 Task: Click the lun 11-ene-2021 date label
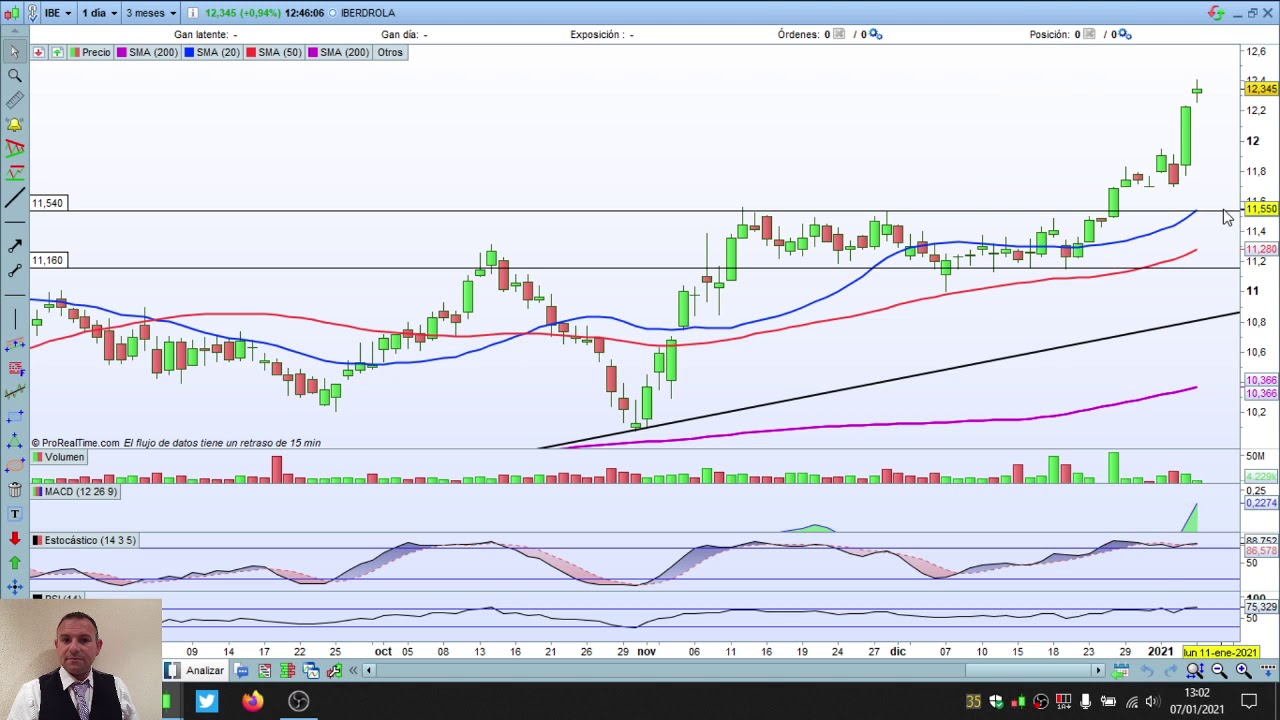1220,652
